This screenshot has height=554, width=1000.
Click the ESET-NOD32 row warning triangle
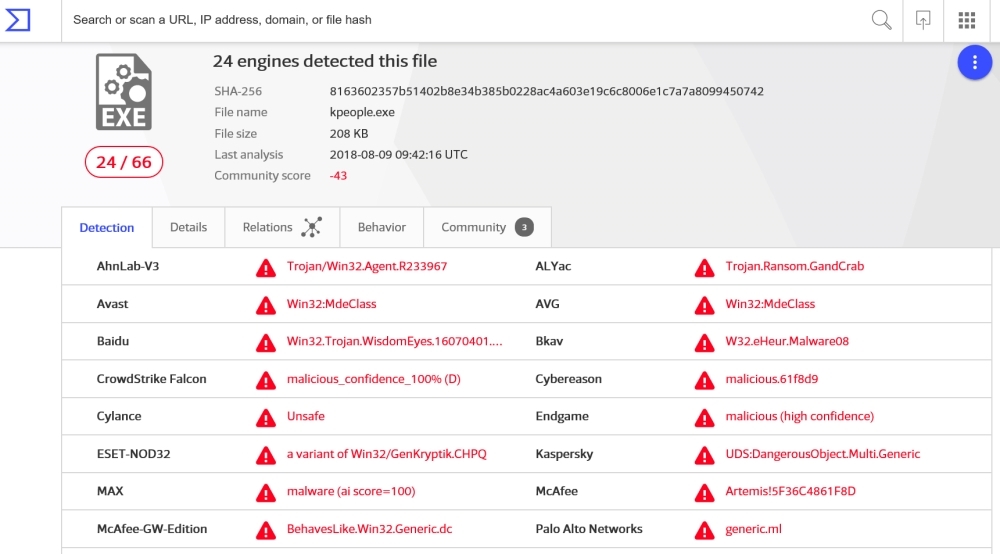click(x=266, y=455)
